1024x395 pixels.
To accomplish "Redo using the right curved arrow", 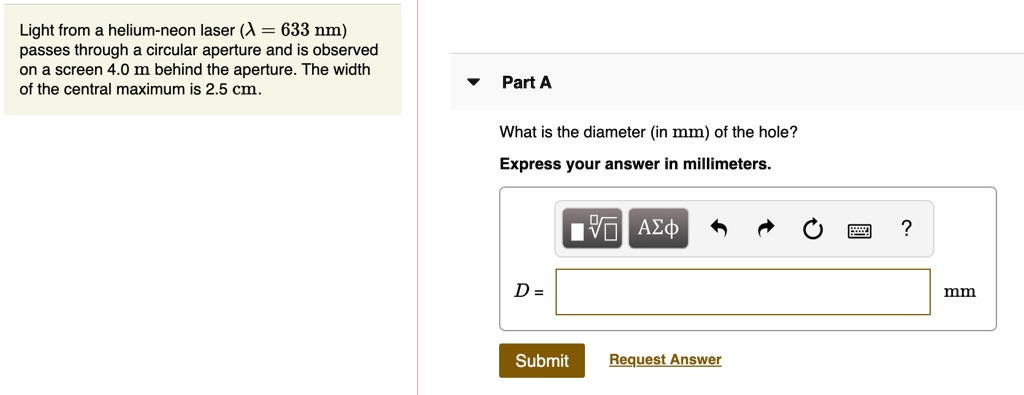I will (766, 229).
